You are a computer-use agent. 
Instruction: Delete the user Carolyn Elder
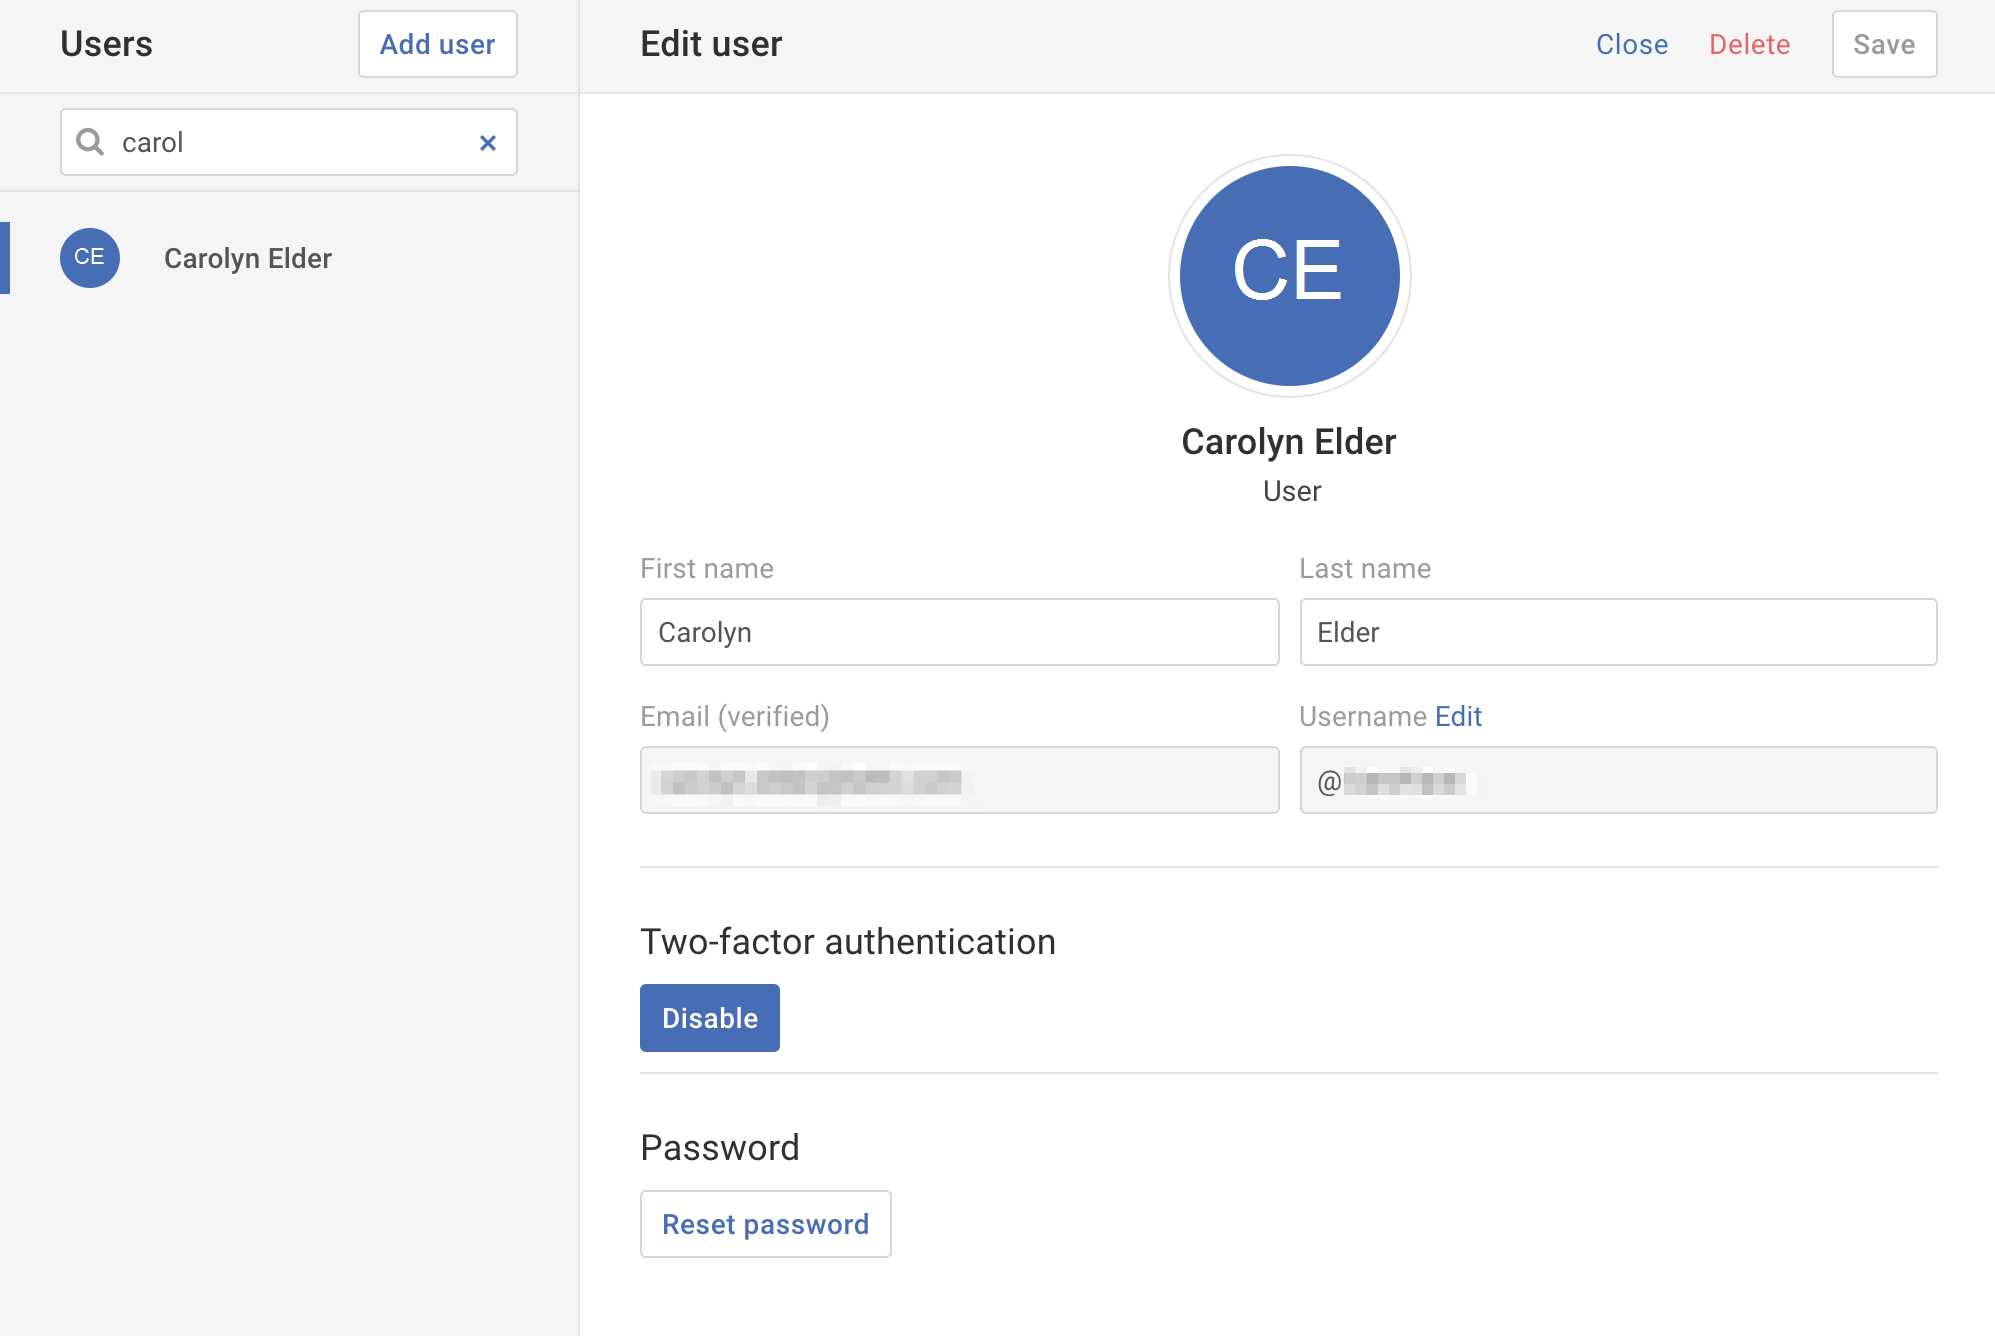[x=1749, y=44]
